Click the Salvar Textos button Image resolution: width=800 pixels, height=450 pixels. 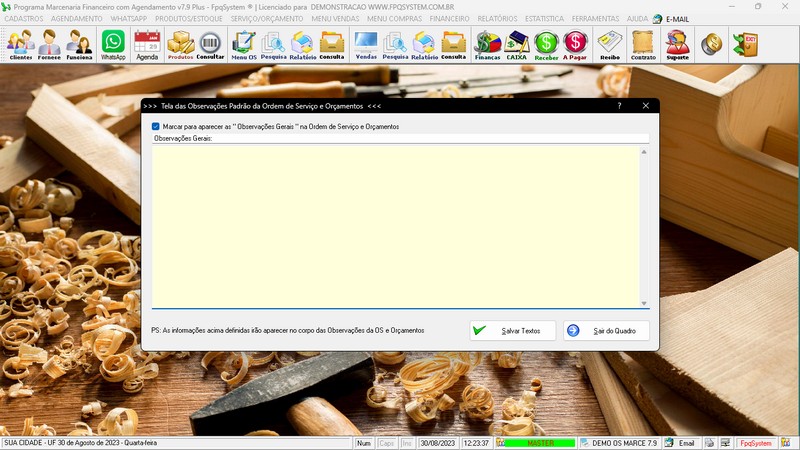coord(513,330)
